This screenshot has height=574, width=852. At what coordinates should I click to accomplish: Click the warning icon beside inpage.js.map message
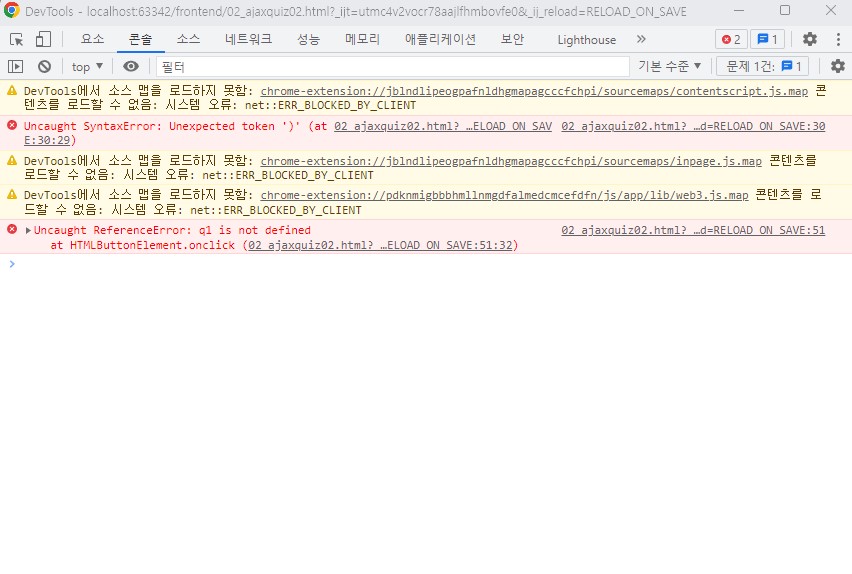point(12,160)
